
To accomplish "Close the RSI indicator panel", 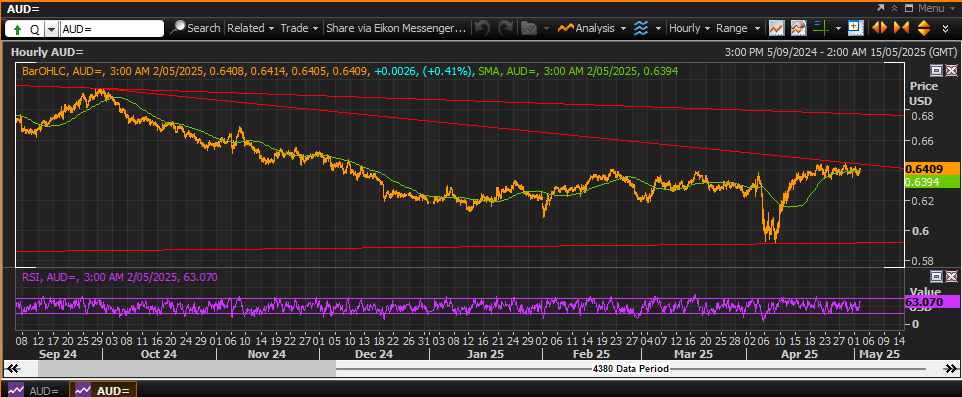I will (x=951, y=276).
